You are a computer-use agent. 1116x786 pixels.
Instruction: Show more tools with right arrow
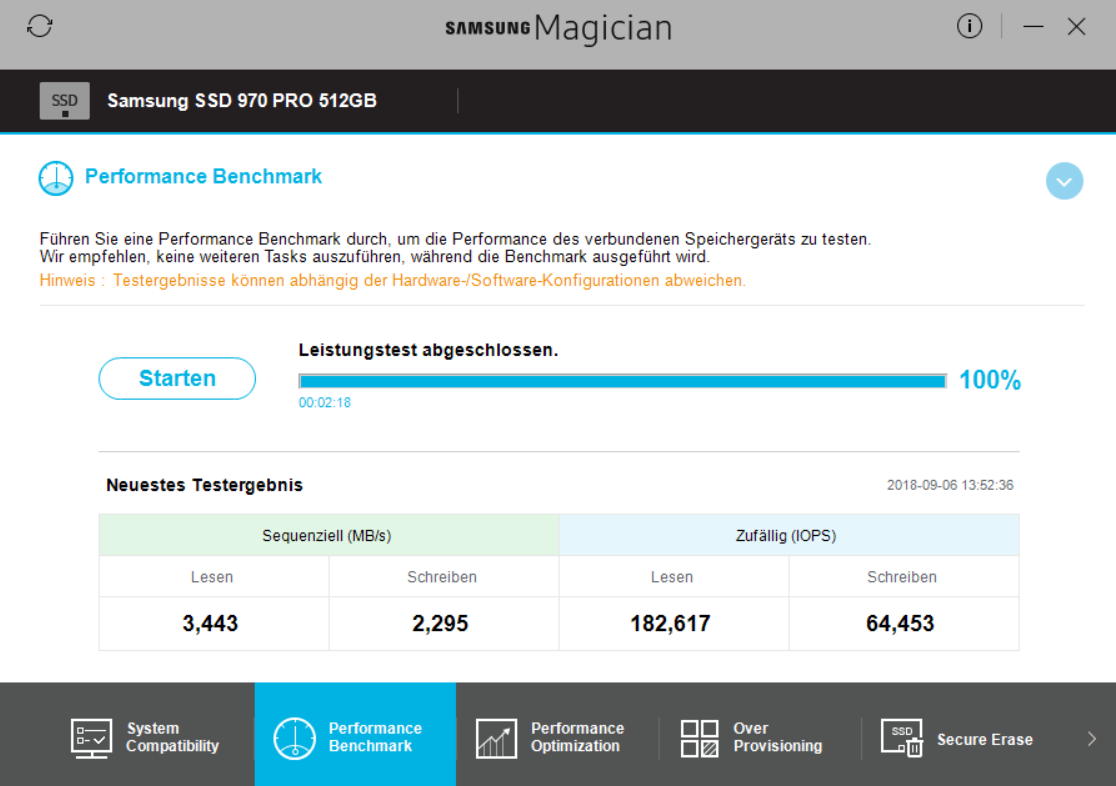click(1092, 739)
